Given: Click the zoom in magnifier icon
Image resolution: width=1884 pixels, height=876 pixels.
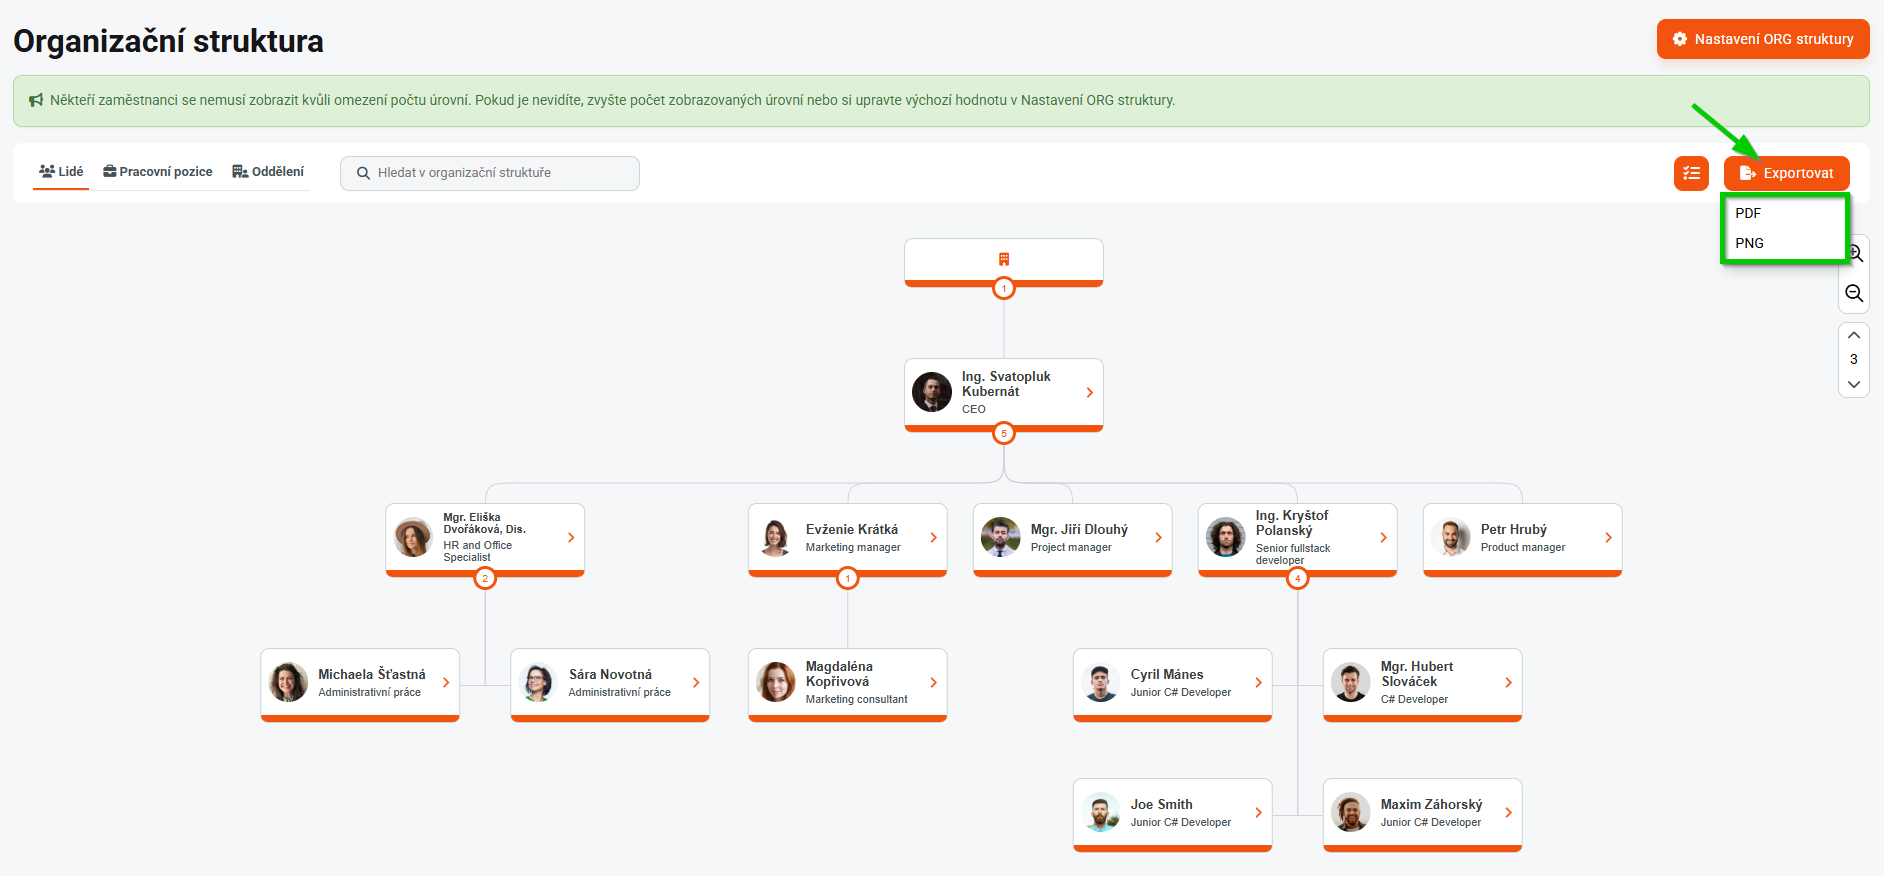Looking at the screenshot, I should tap(1856, 253).
